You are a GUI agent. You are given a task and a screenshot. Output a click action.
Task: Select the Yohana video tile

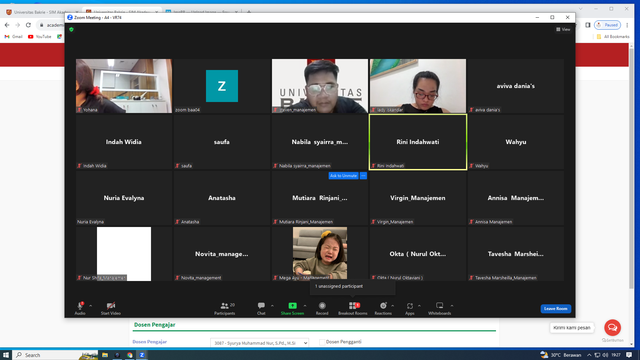tap(124, 86)
